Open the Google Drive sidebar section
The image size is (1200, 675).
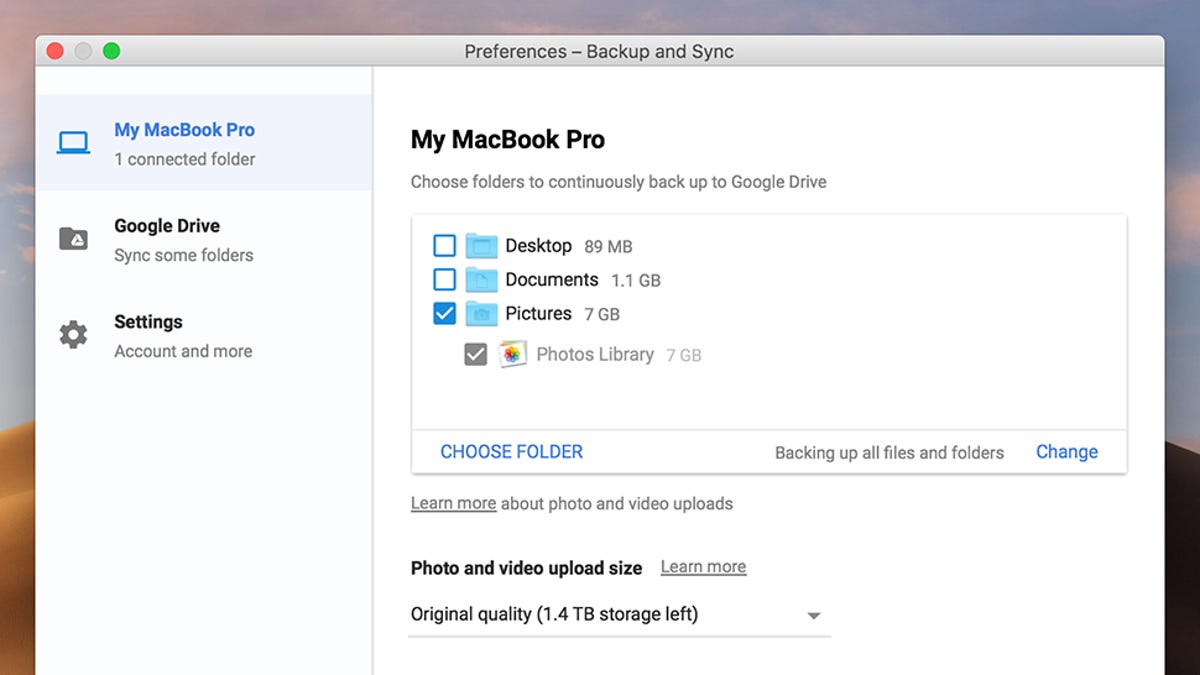(x=204, y=239)
